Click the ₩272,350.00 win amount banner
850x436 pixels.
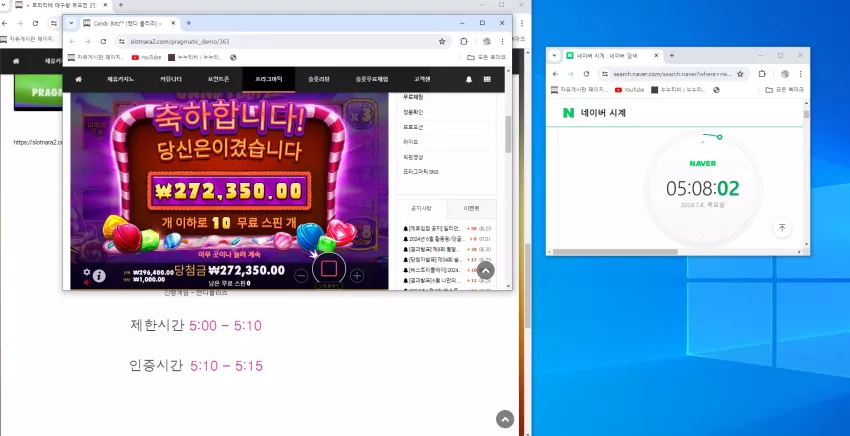point(229,191)
